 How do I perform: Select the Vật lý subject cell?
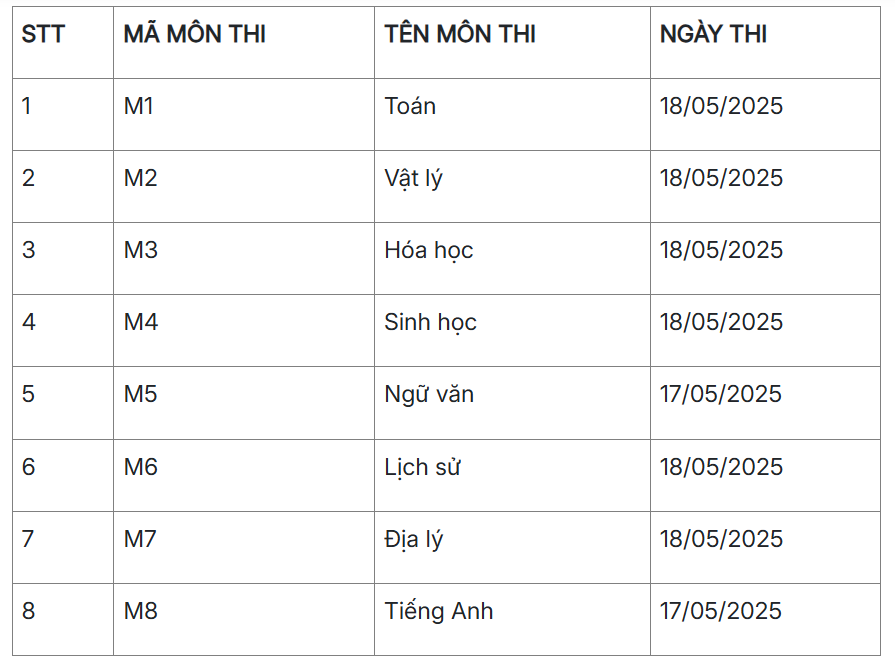click(x=413, y=178)
